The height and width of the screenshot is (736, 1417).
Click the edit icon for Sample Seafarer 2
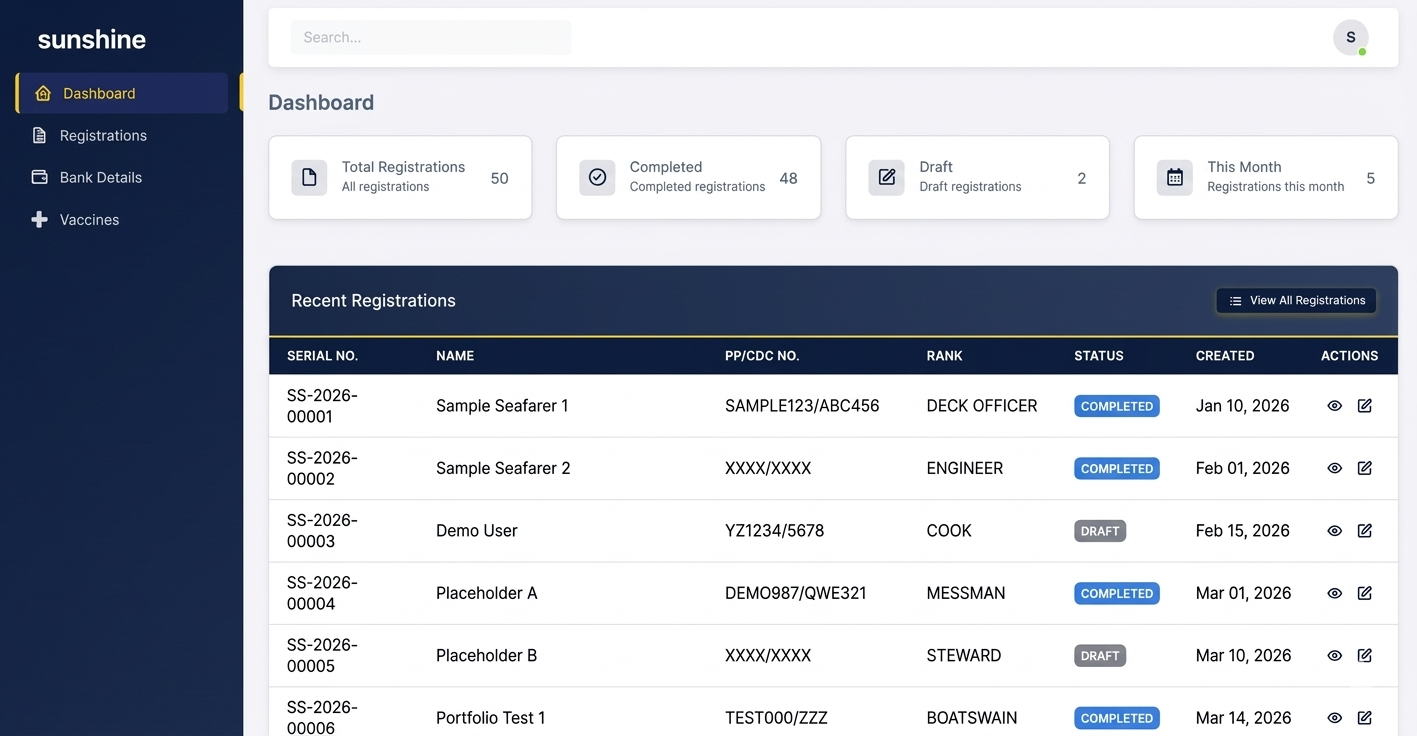click(x=1364, y=468)
